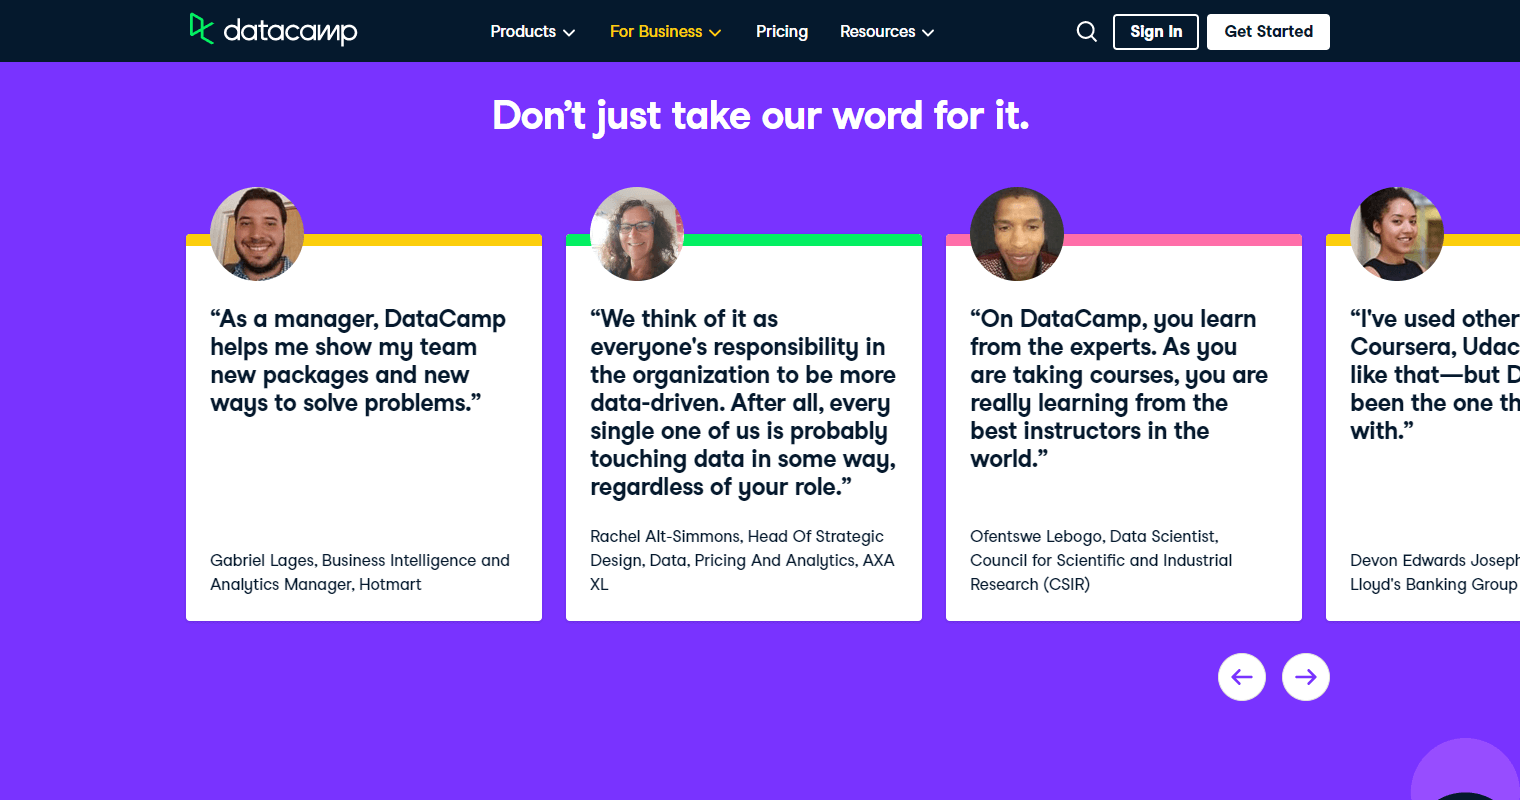Viewport: 1520px width, 800px height.
Task: Click the Get Started button
Action: click(1268, 32)
